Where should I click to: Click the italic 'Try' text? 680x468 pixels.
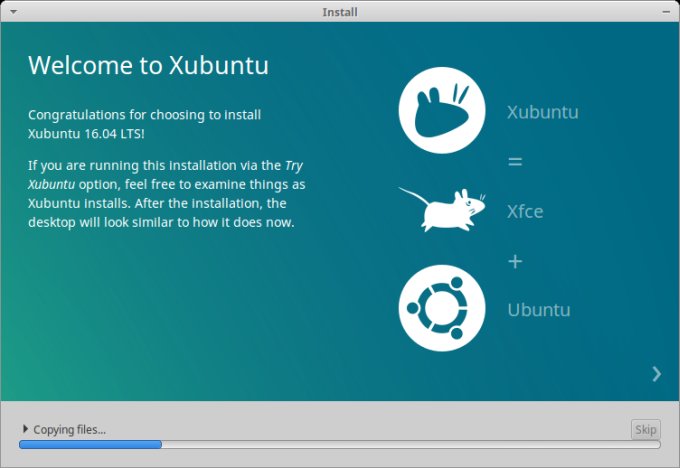click(294, 166)
